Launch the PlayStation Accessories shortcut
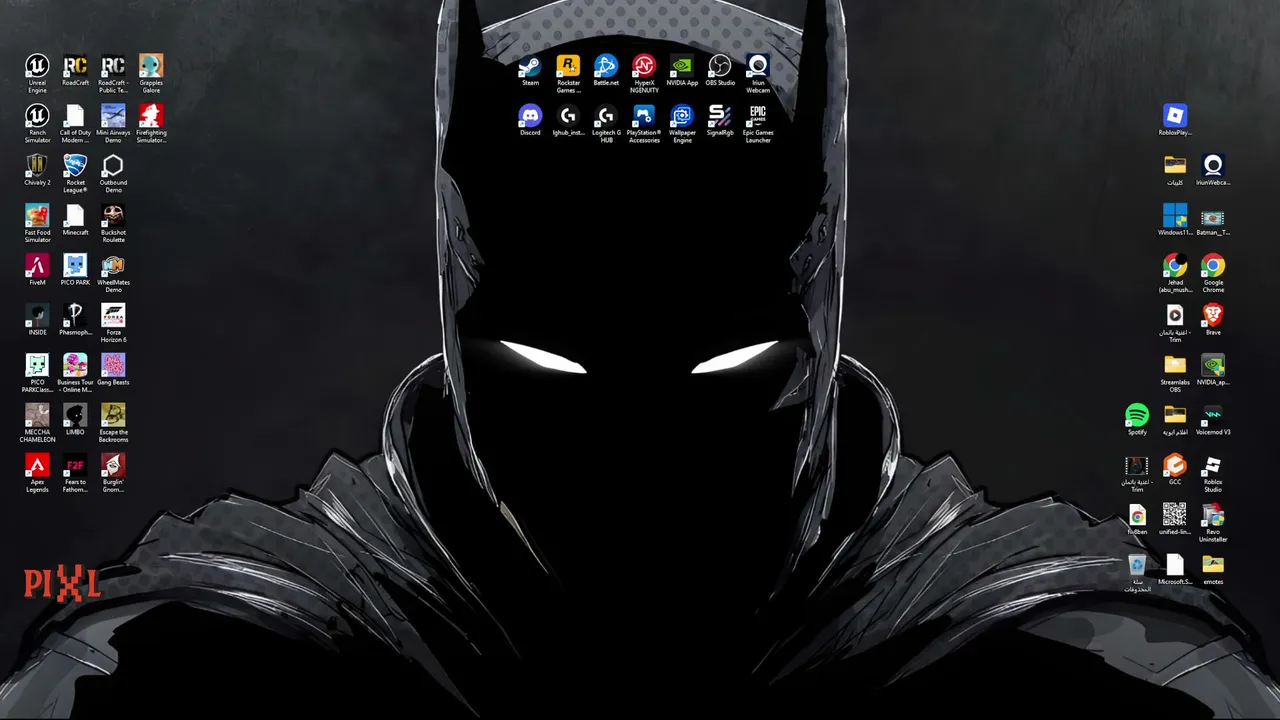1280x720 pixels. [644, 123]
